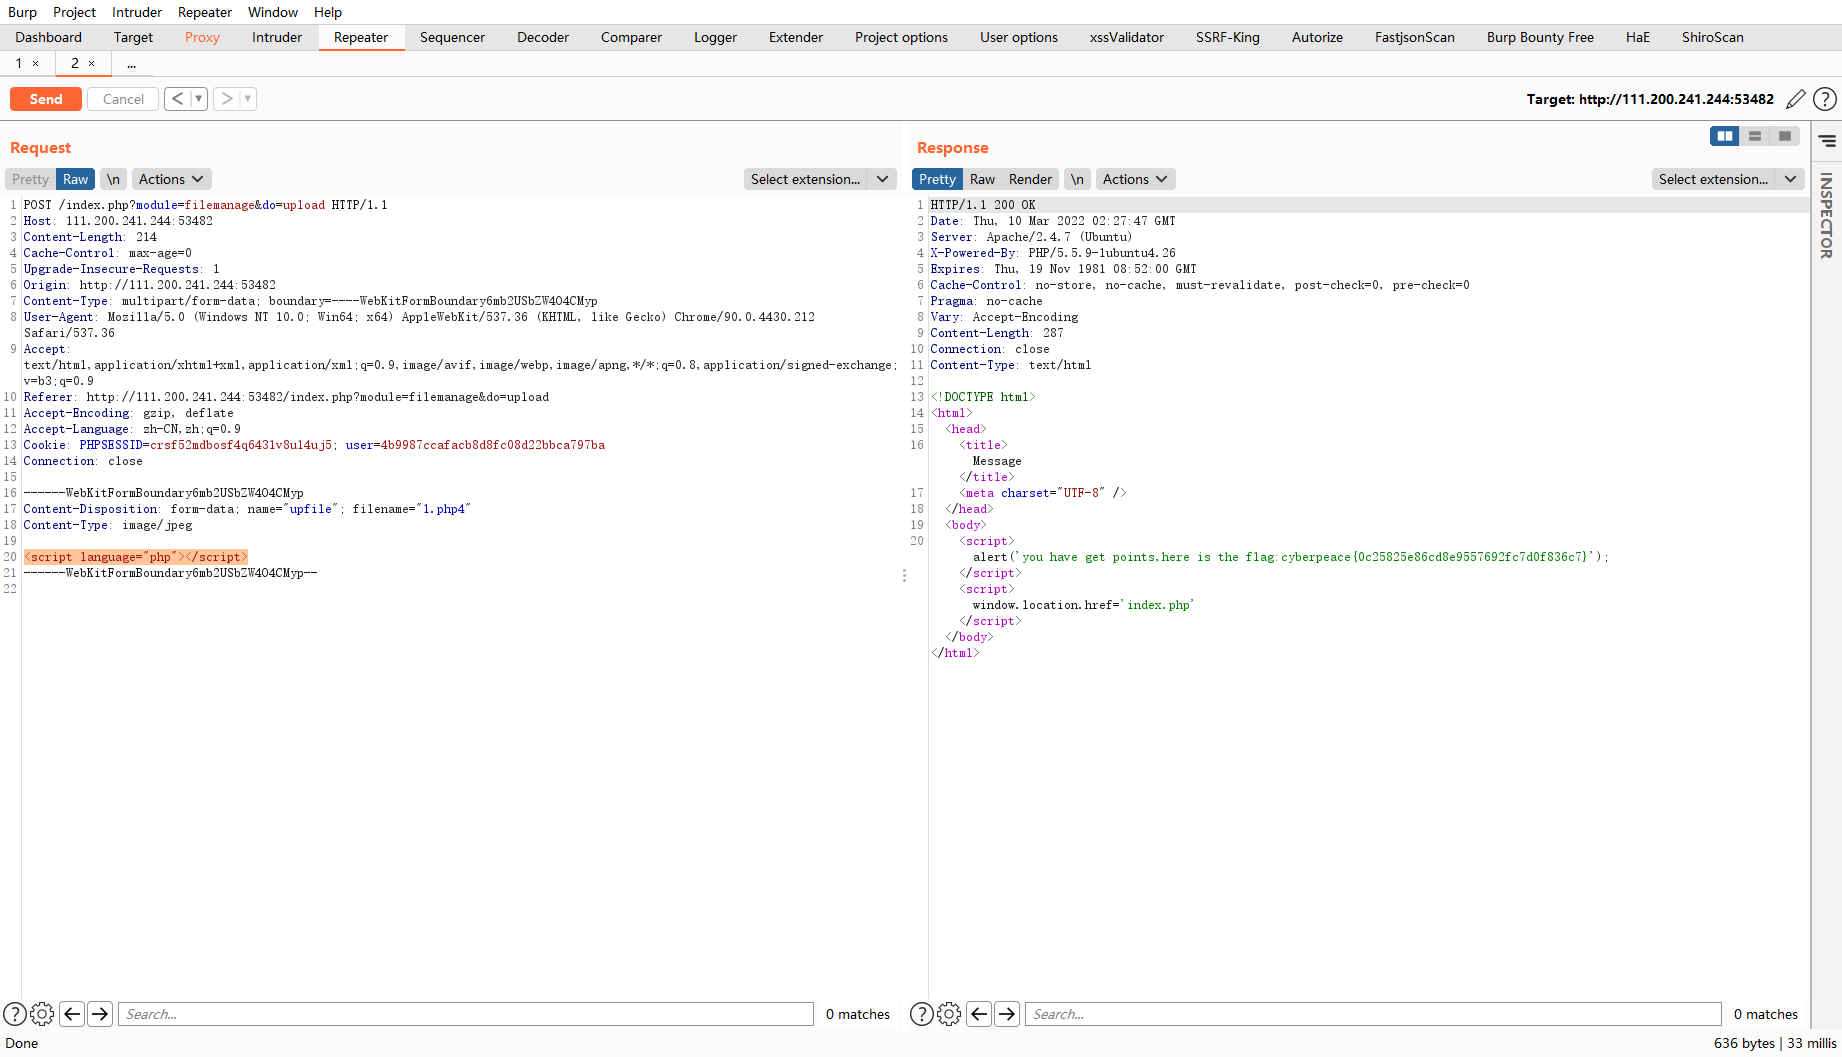
Task: Open the Project options tab
Action: 901,37
